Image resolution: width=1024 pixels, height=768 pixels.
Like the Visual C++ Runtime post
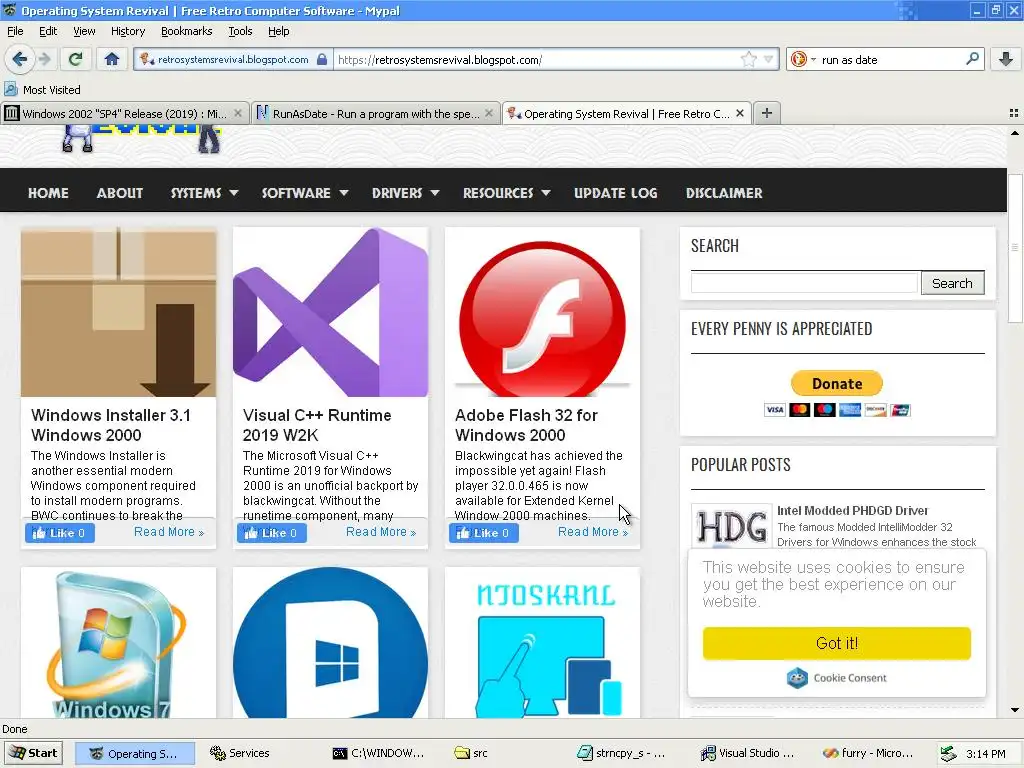pos(272,533)
